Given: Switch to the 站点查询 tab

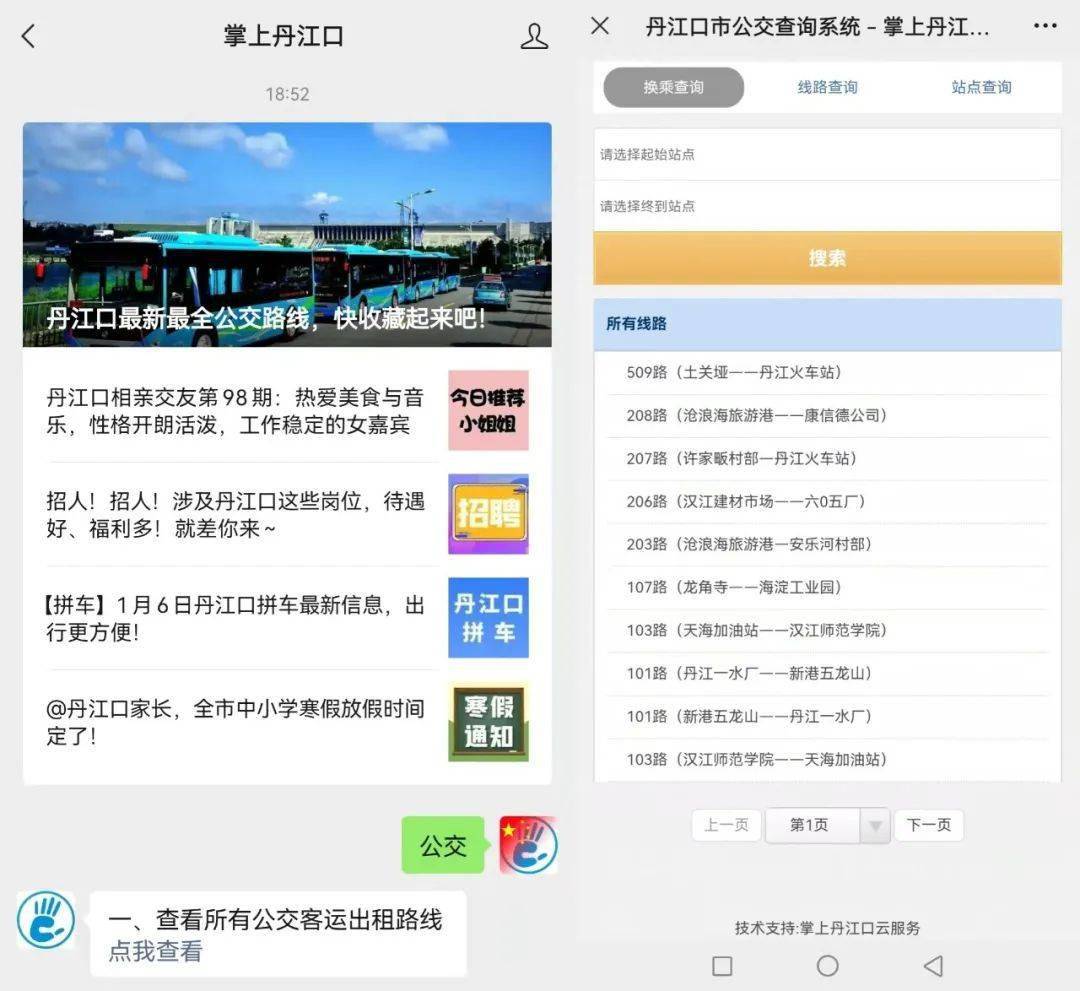Looking at the screenshot, I should [x=982, y=87].
